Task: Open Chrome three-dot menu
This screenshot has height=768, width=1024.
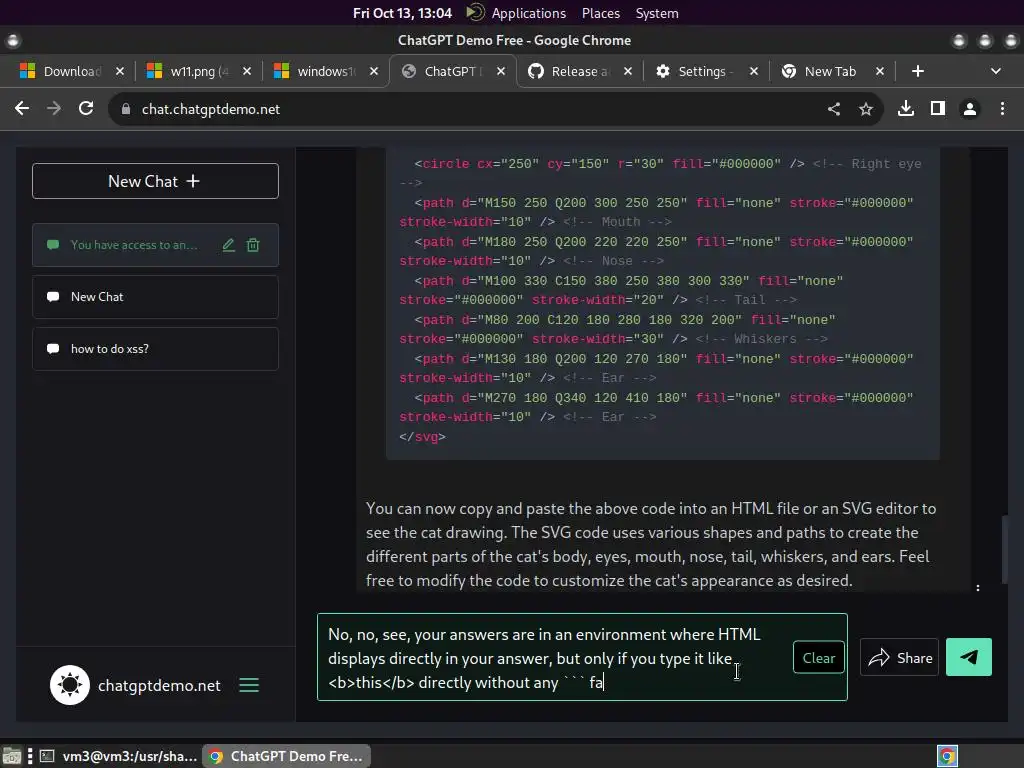Action: point(1002,108)
